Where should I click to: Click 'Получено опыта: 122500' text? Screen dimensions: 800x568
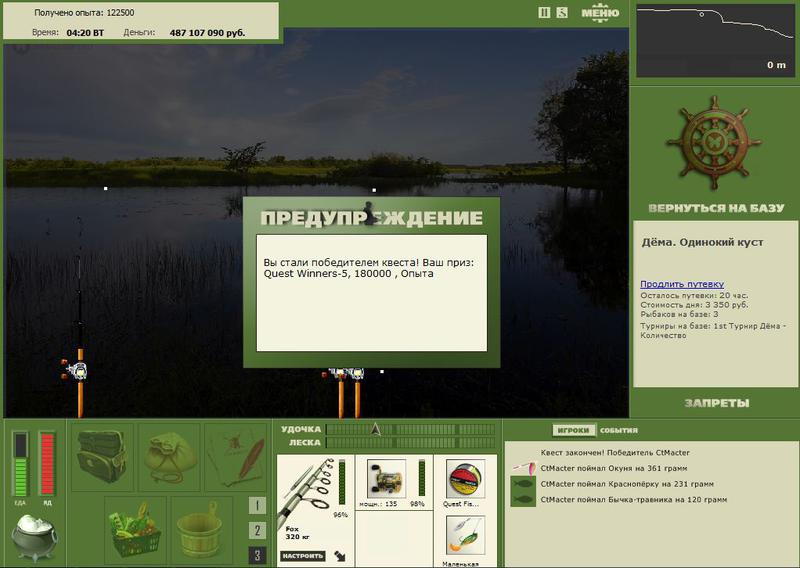tap(84, 13)
